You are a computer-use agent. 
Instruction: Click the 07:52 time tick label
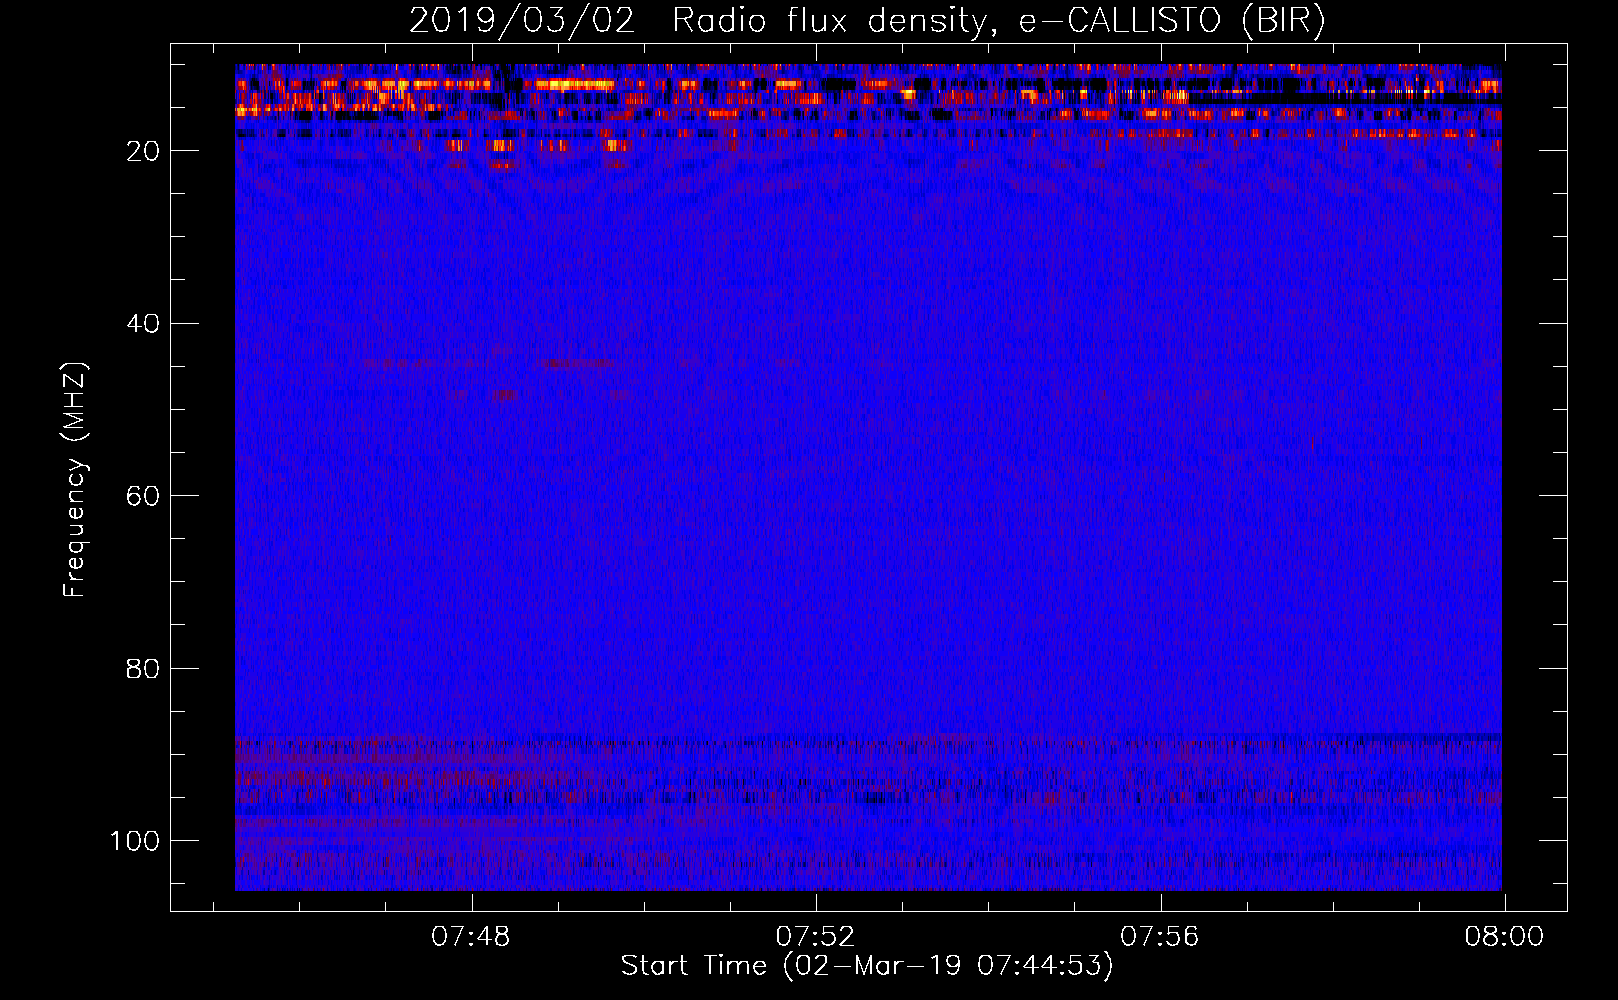(815, 937)
